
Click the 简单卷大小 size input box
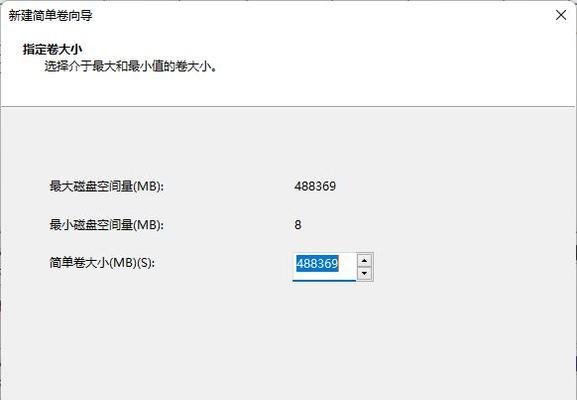coord(325,267)
